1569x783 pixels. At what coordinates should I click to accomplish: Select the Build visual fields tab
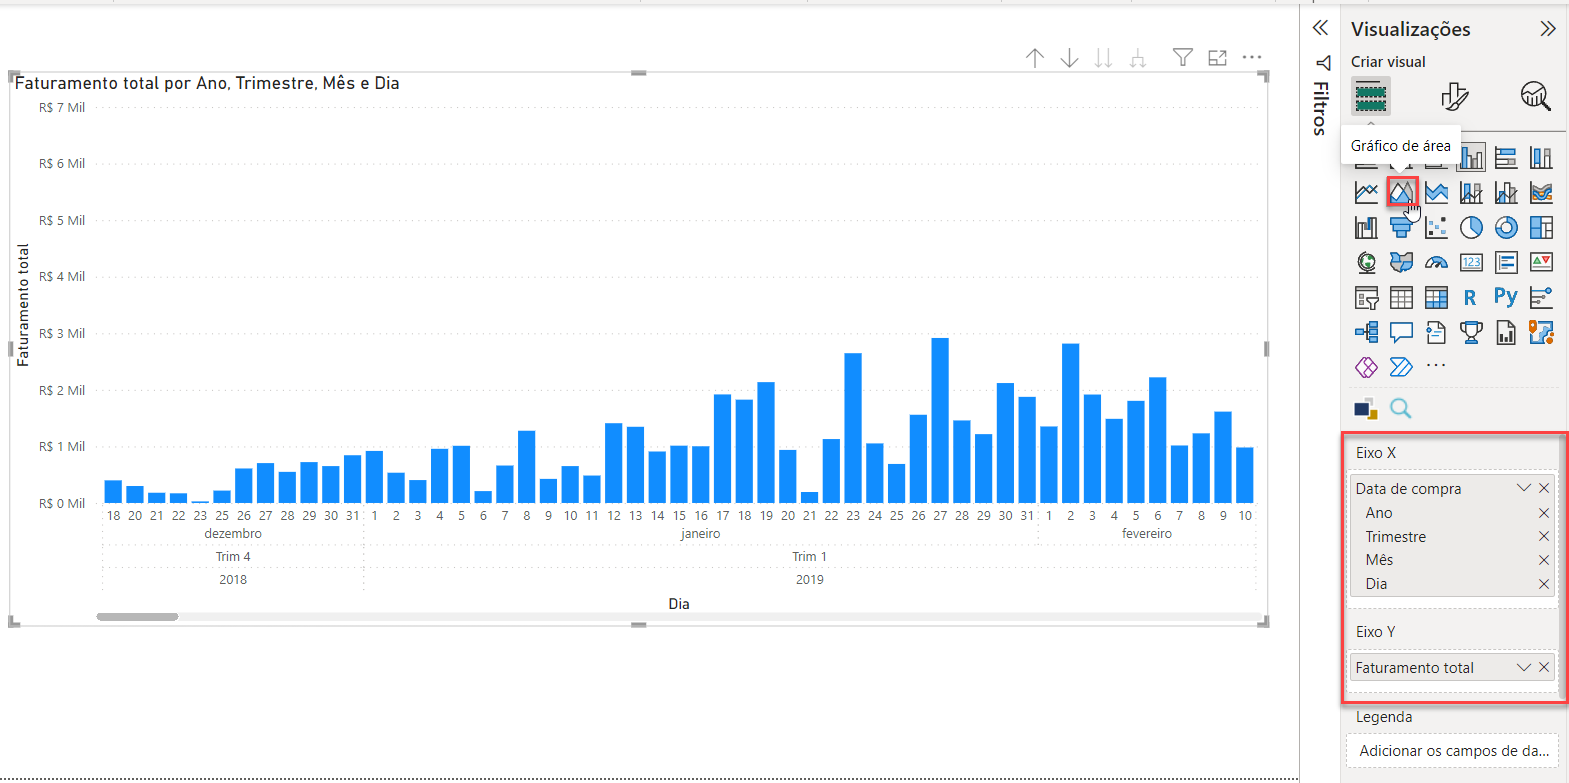tap(1371, 97)
